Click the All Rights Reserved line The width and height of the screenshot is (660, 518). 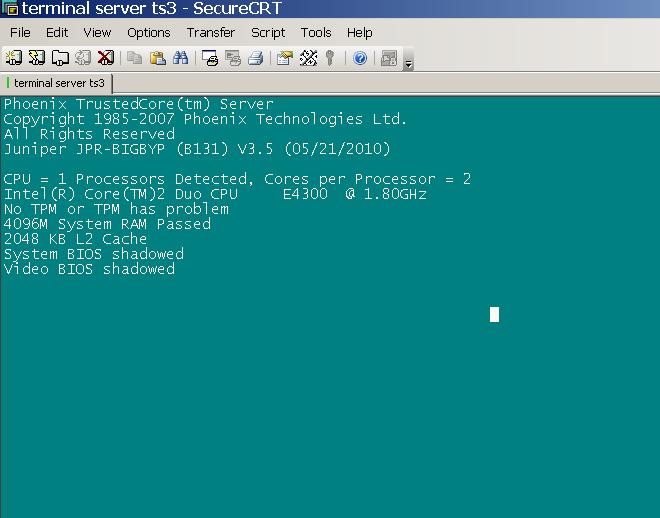coord(89,134)
